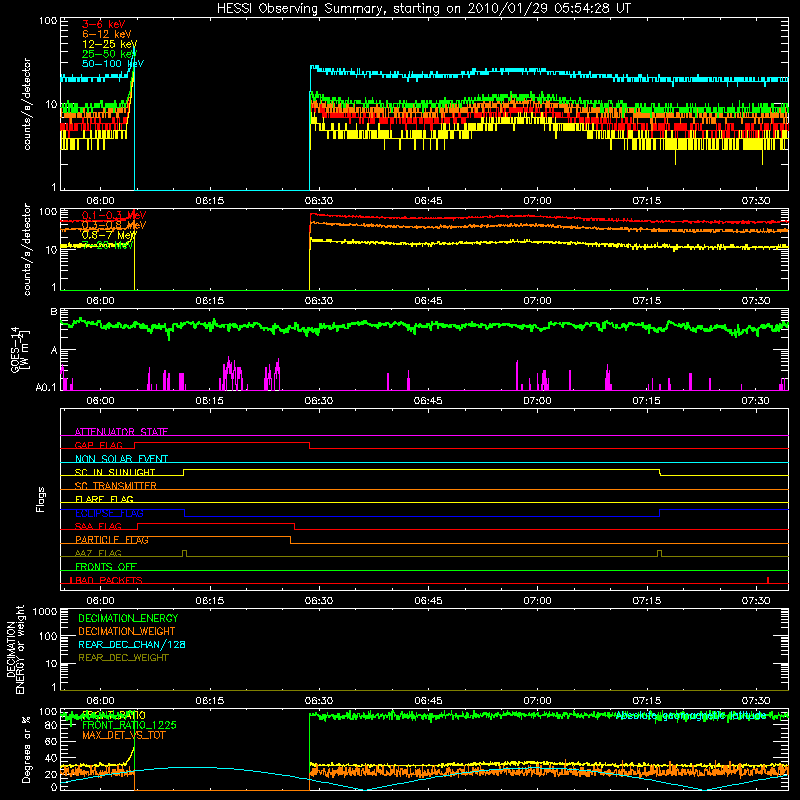The image size is (800, 800).
Task: Select the 06:15 tick label under the GOES plot
Action: click(209, 401)
